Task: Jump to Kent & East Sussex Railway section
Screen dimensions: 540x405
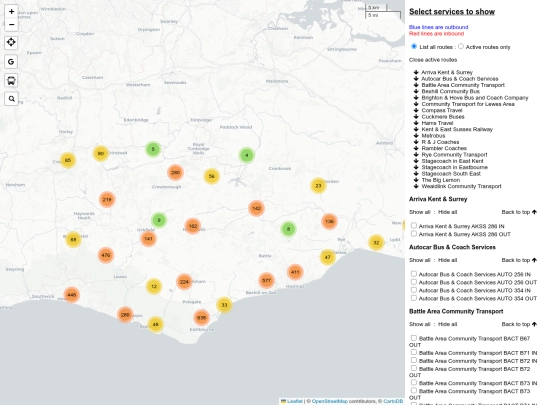Action: tap(457, 129)
